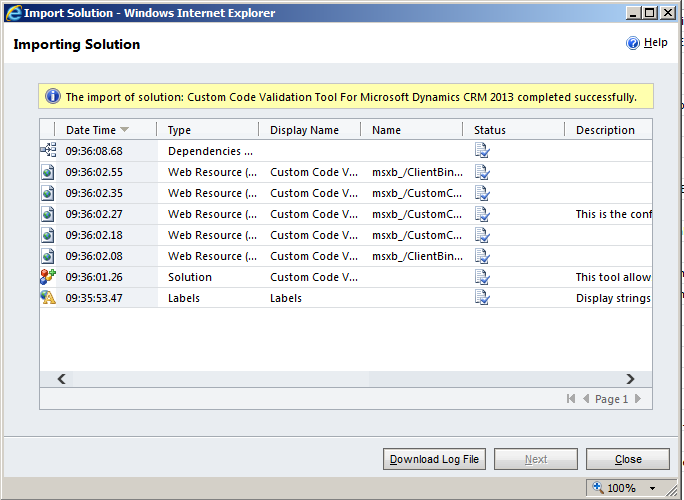This screenshot has width=684, height=500.
Task: Click Download Log File button
Action: coord(434,459)
